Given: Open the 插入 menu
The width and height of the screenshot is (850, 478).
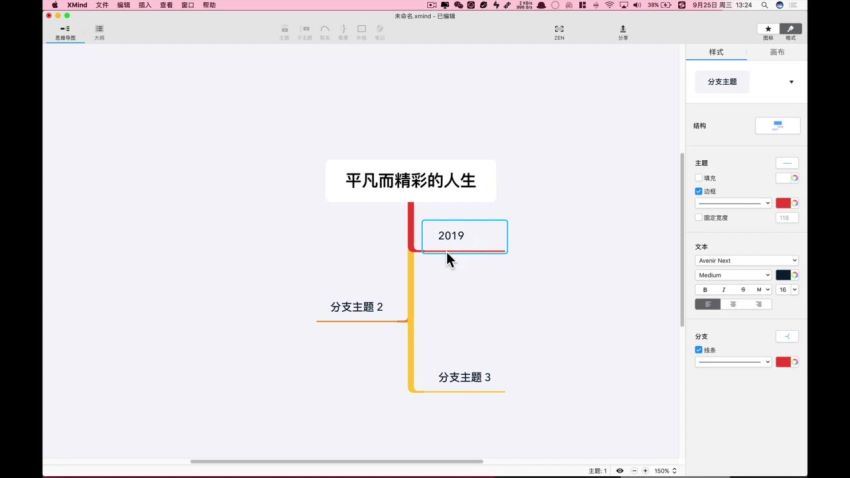Looking at the screenshot, I should (145, 5).
